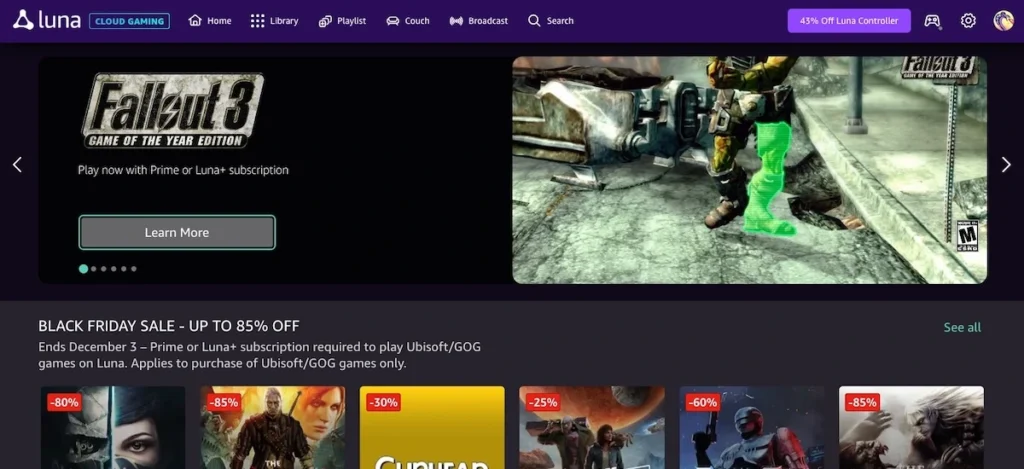This screenshot has width=1024, height=469.
Task: Open the game controller settings icon
Action: click(932, 21)
